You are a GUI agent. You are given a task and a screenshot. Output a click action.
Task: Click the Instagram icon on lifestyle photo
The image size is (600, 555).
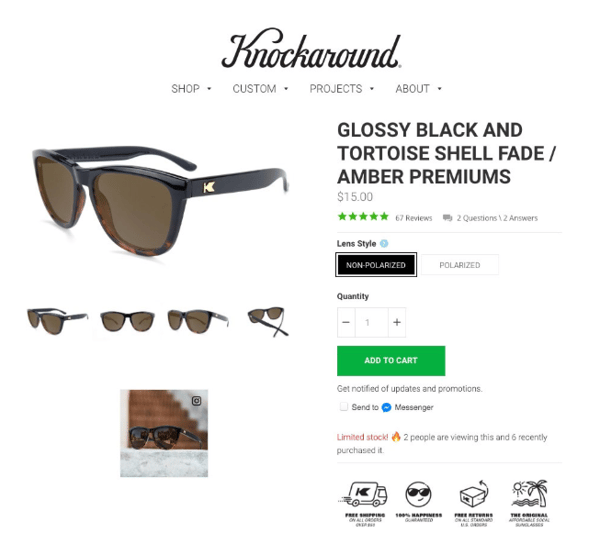196,401
